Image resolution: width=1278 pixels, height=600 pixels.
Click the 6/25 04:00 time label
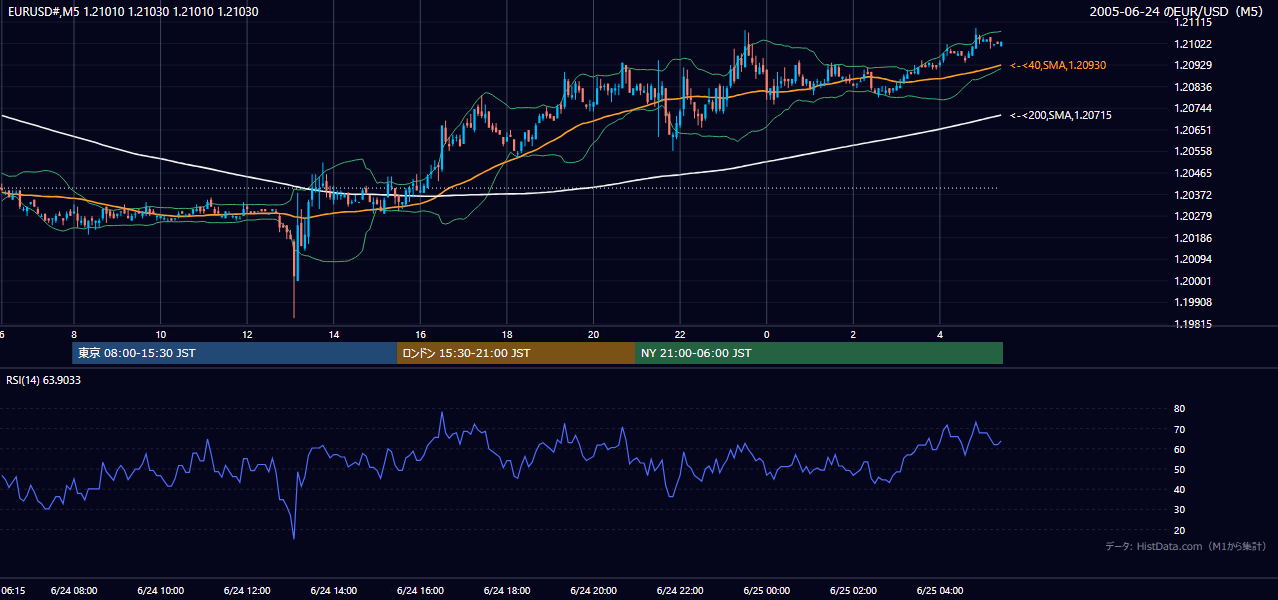coord(940,591)
